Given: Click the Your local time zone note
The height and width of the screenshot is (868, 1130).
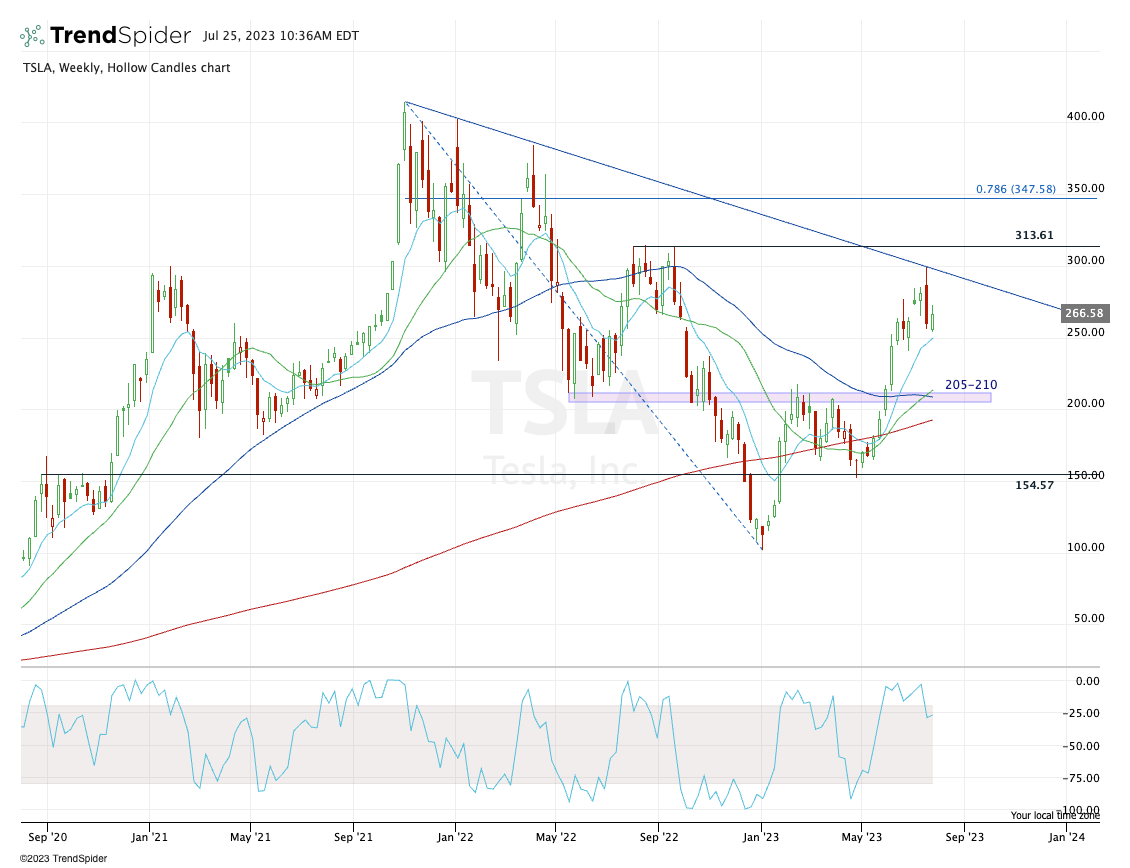Looking at the screenshot, I should 1055,815.
